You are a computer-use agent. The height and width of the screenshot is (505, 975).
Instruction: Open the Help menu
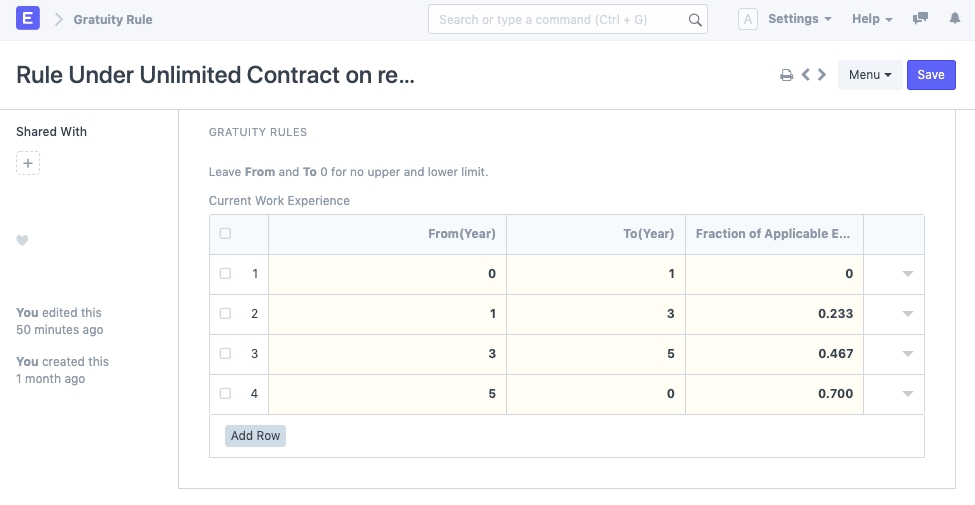(x=871, y=19)
